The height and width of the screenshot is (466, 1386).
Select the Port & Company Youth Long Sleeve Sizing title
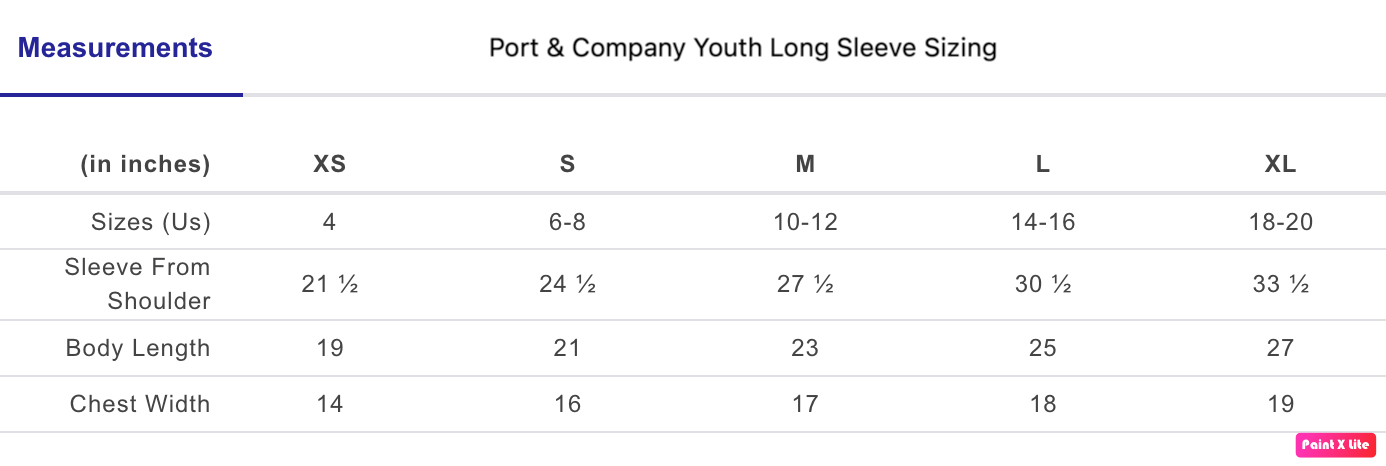pyautogui.click(x=742, y=48)
